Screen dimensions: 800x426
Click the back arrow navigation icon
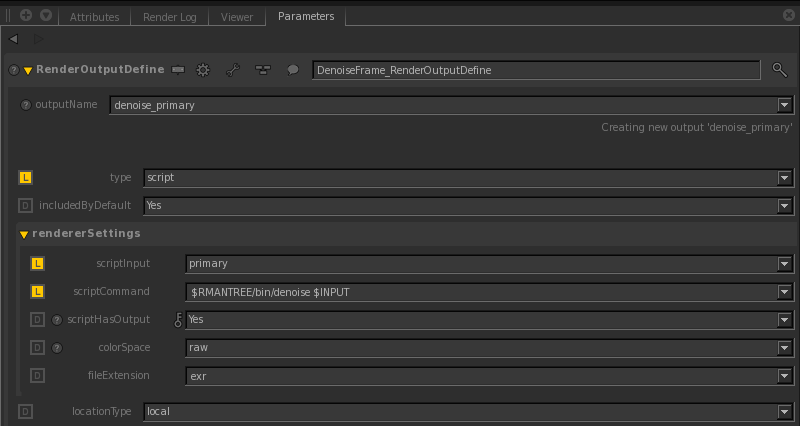coord(14,38)
